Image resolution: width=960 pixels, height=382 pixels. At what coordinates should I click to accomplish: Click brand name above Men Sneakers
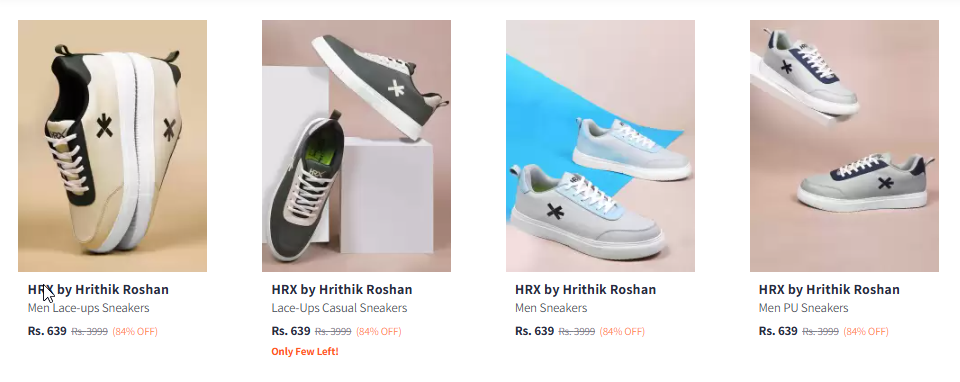click(x=585, y=290)
